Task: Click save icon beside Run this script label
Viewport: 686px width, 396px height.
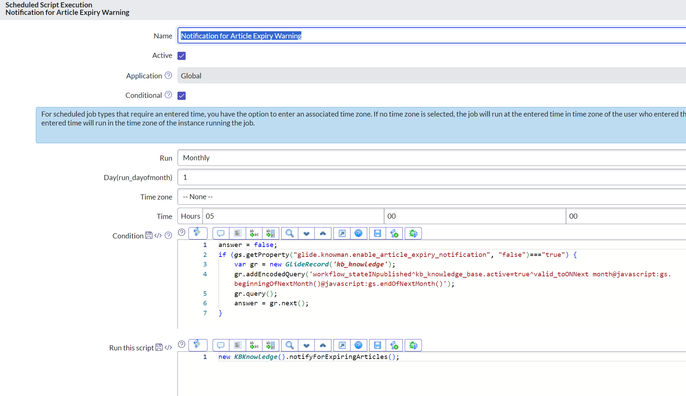Action: click(x=159, y=347)
